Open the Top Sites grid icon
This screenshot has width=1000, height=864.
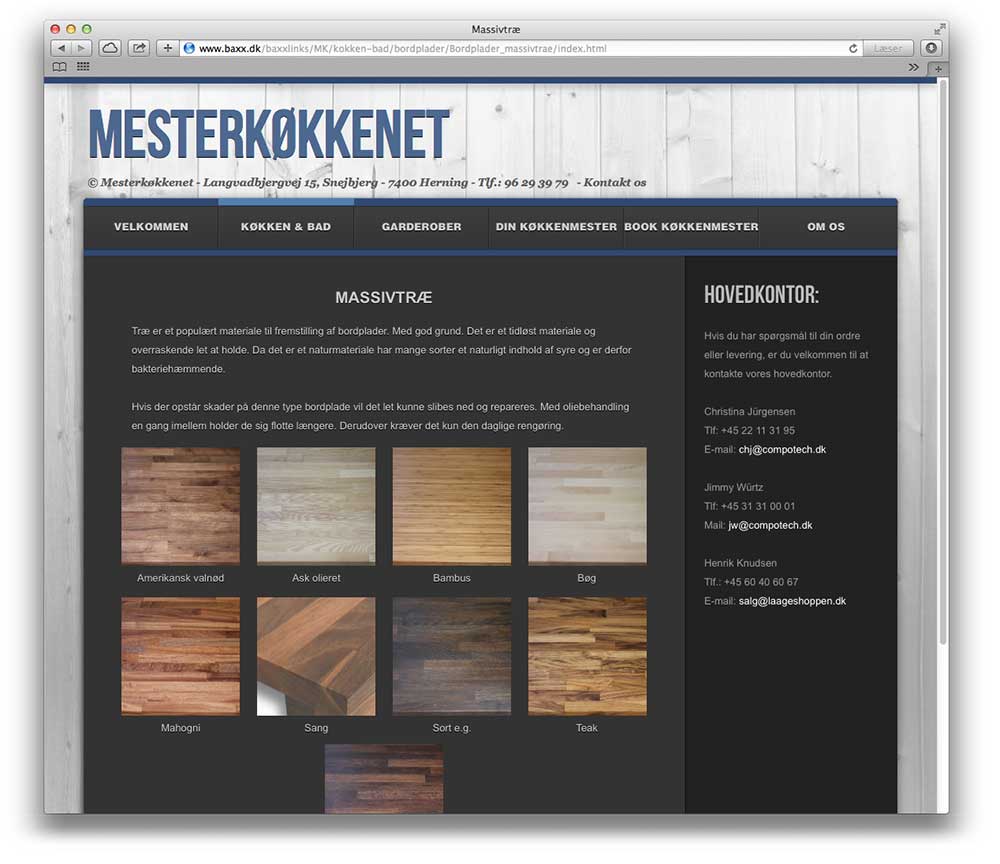point(83,66)
